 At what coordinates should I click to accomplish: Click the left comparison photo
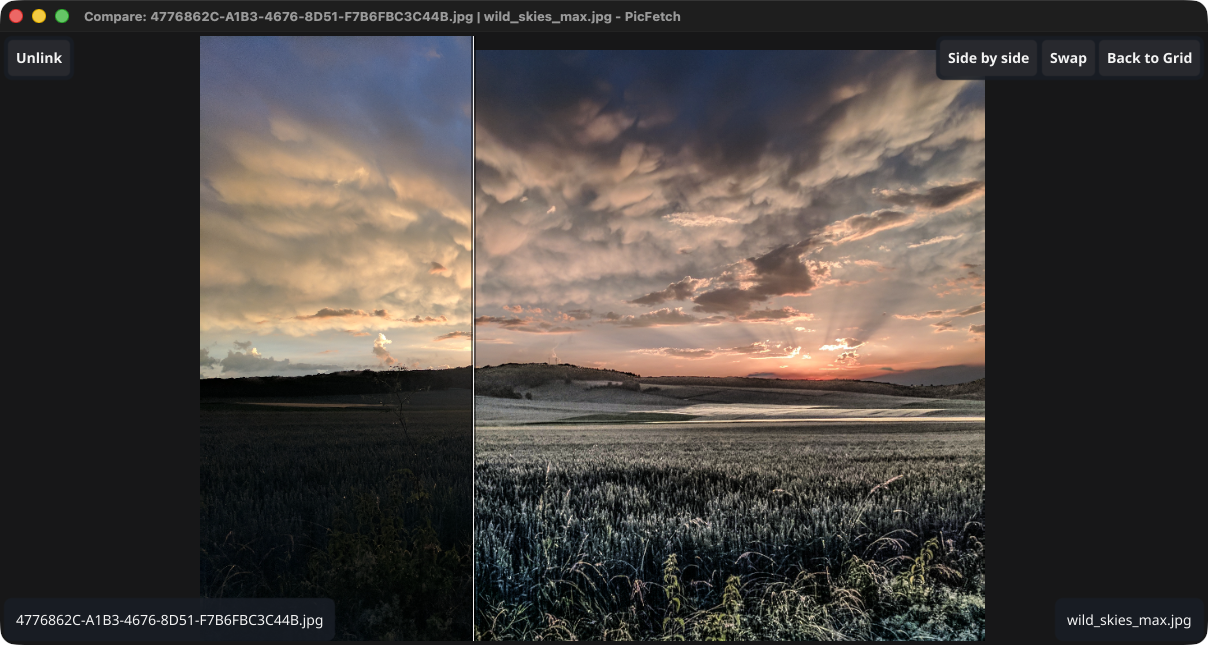(336, 338)
